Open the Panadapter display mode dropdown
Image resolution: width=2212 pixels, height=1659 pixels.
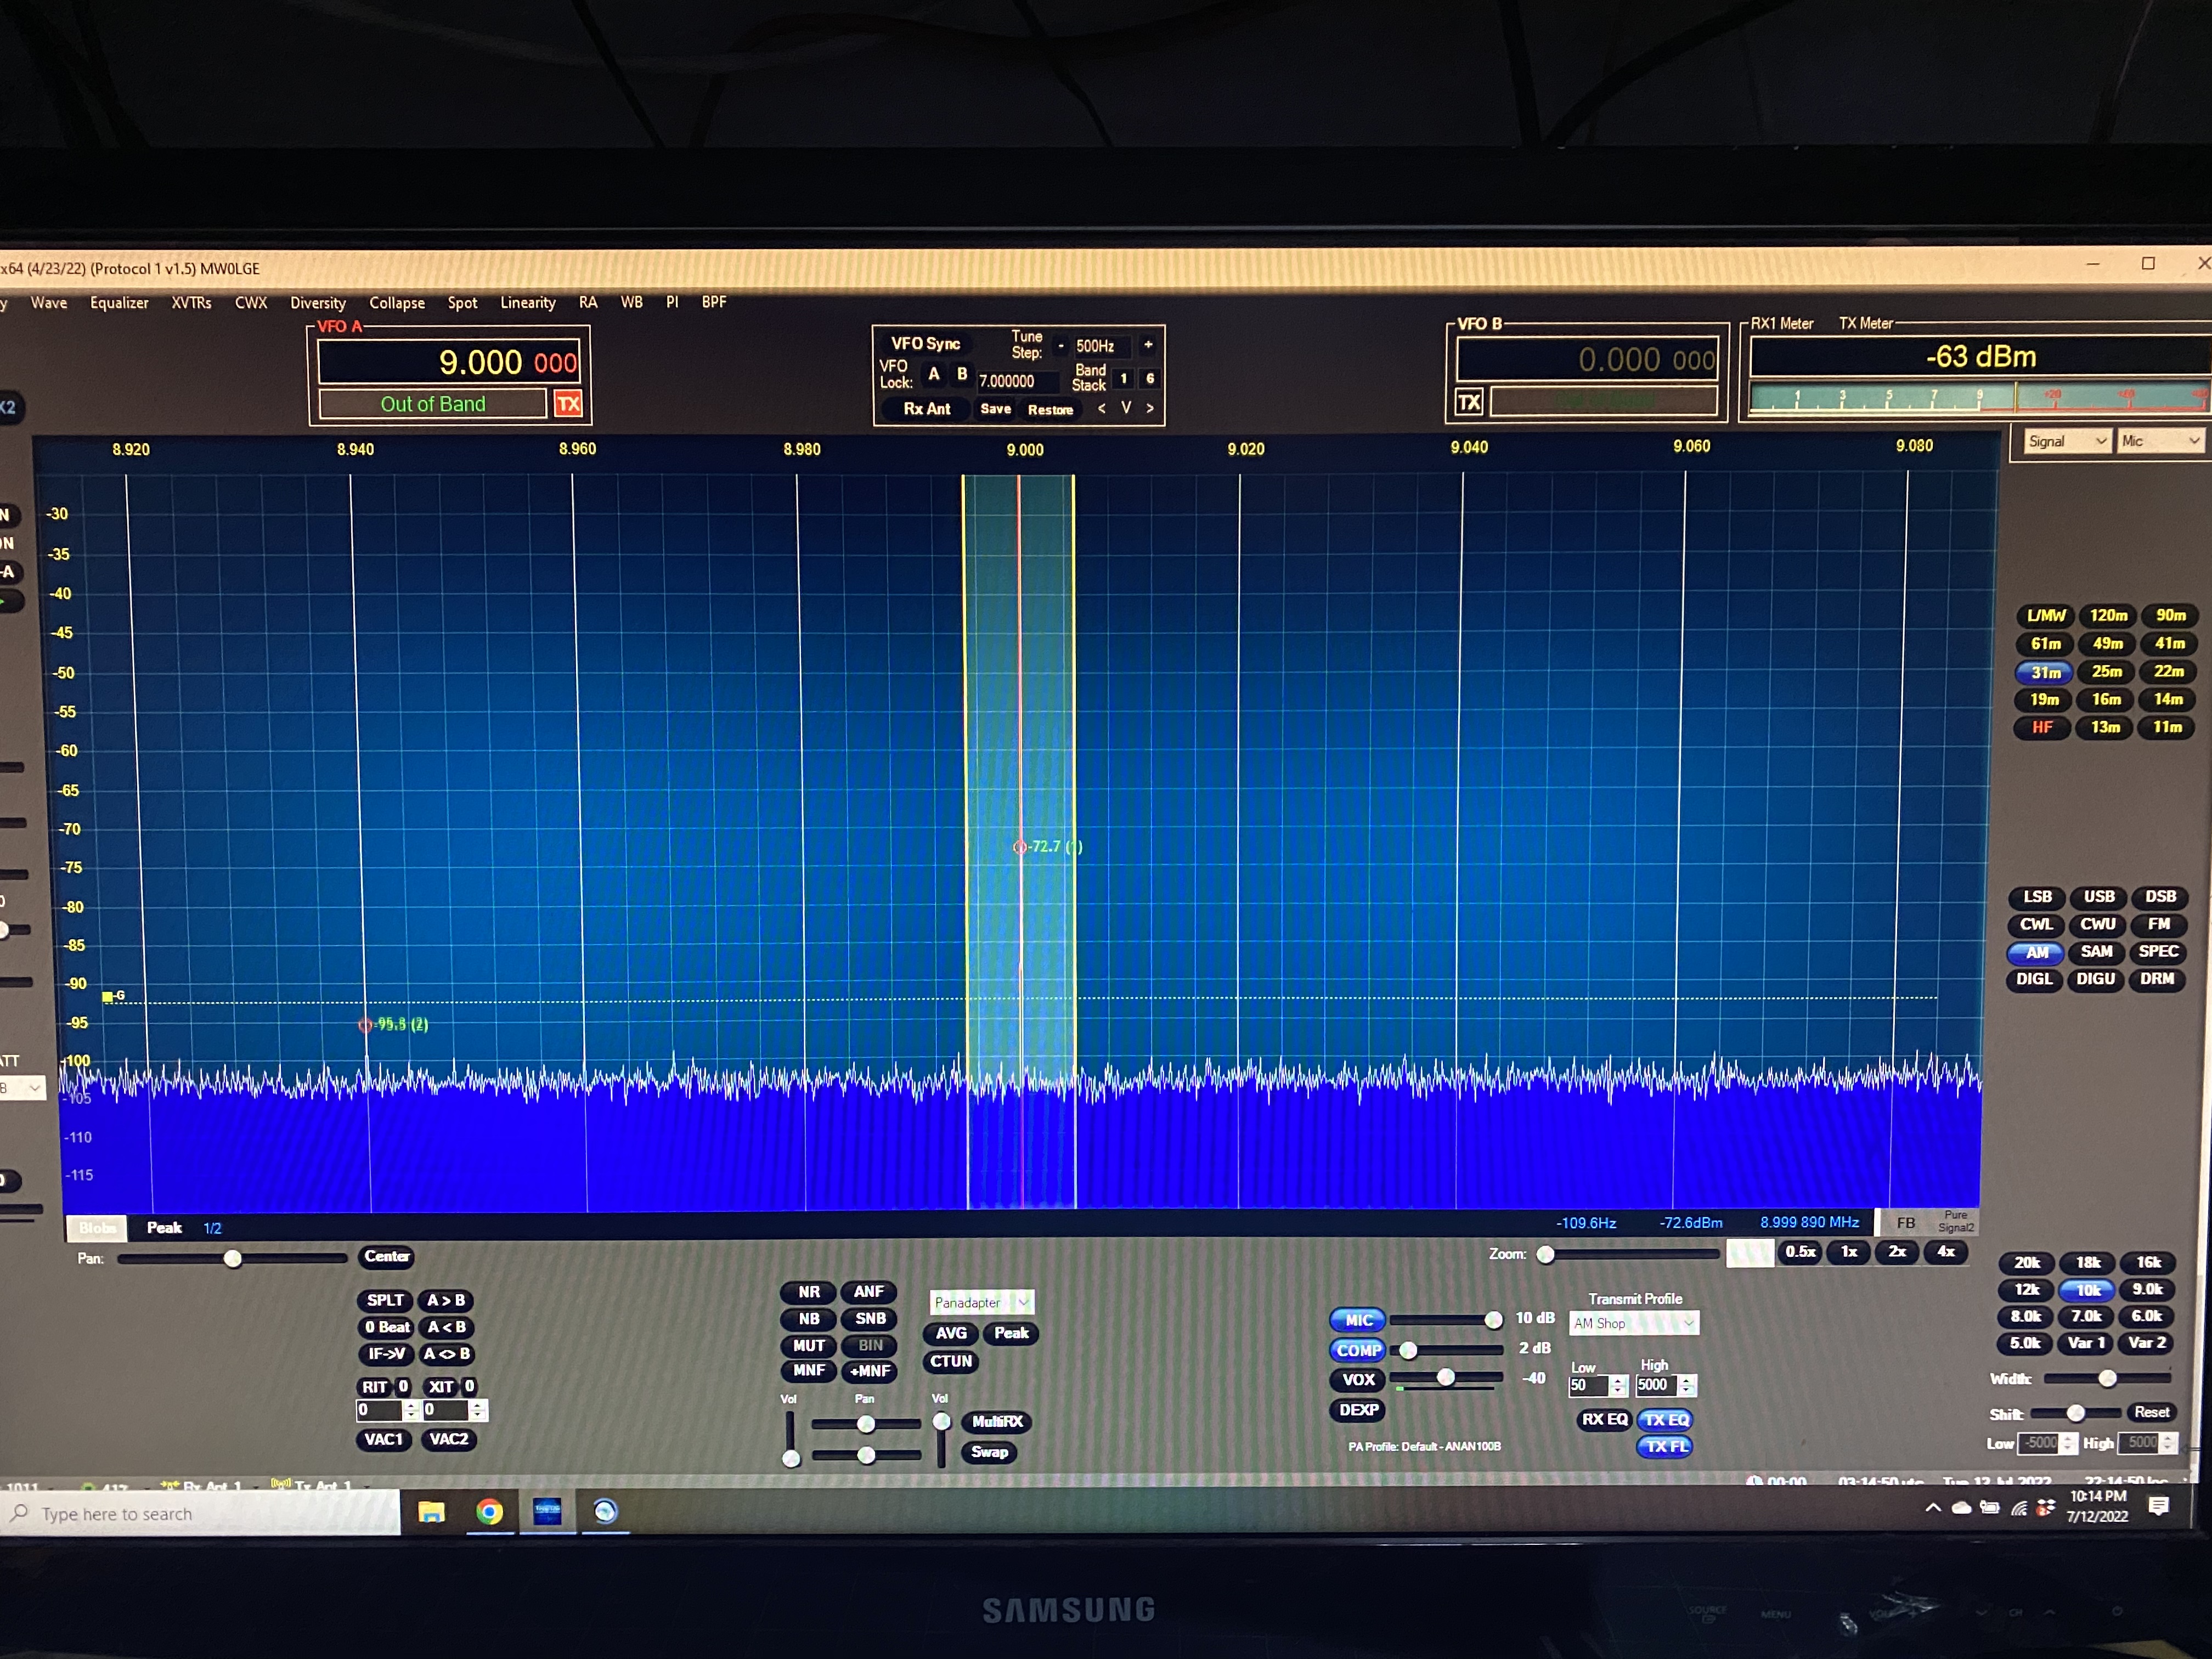point(981,1302)
